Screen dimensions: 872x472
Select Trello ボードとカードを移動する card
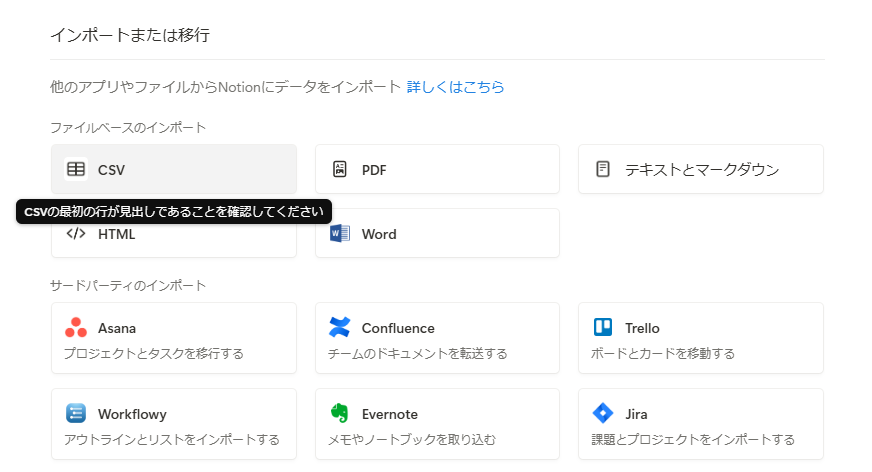click(x=701, y=338)
